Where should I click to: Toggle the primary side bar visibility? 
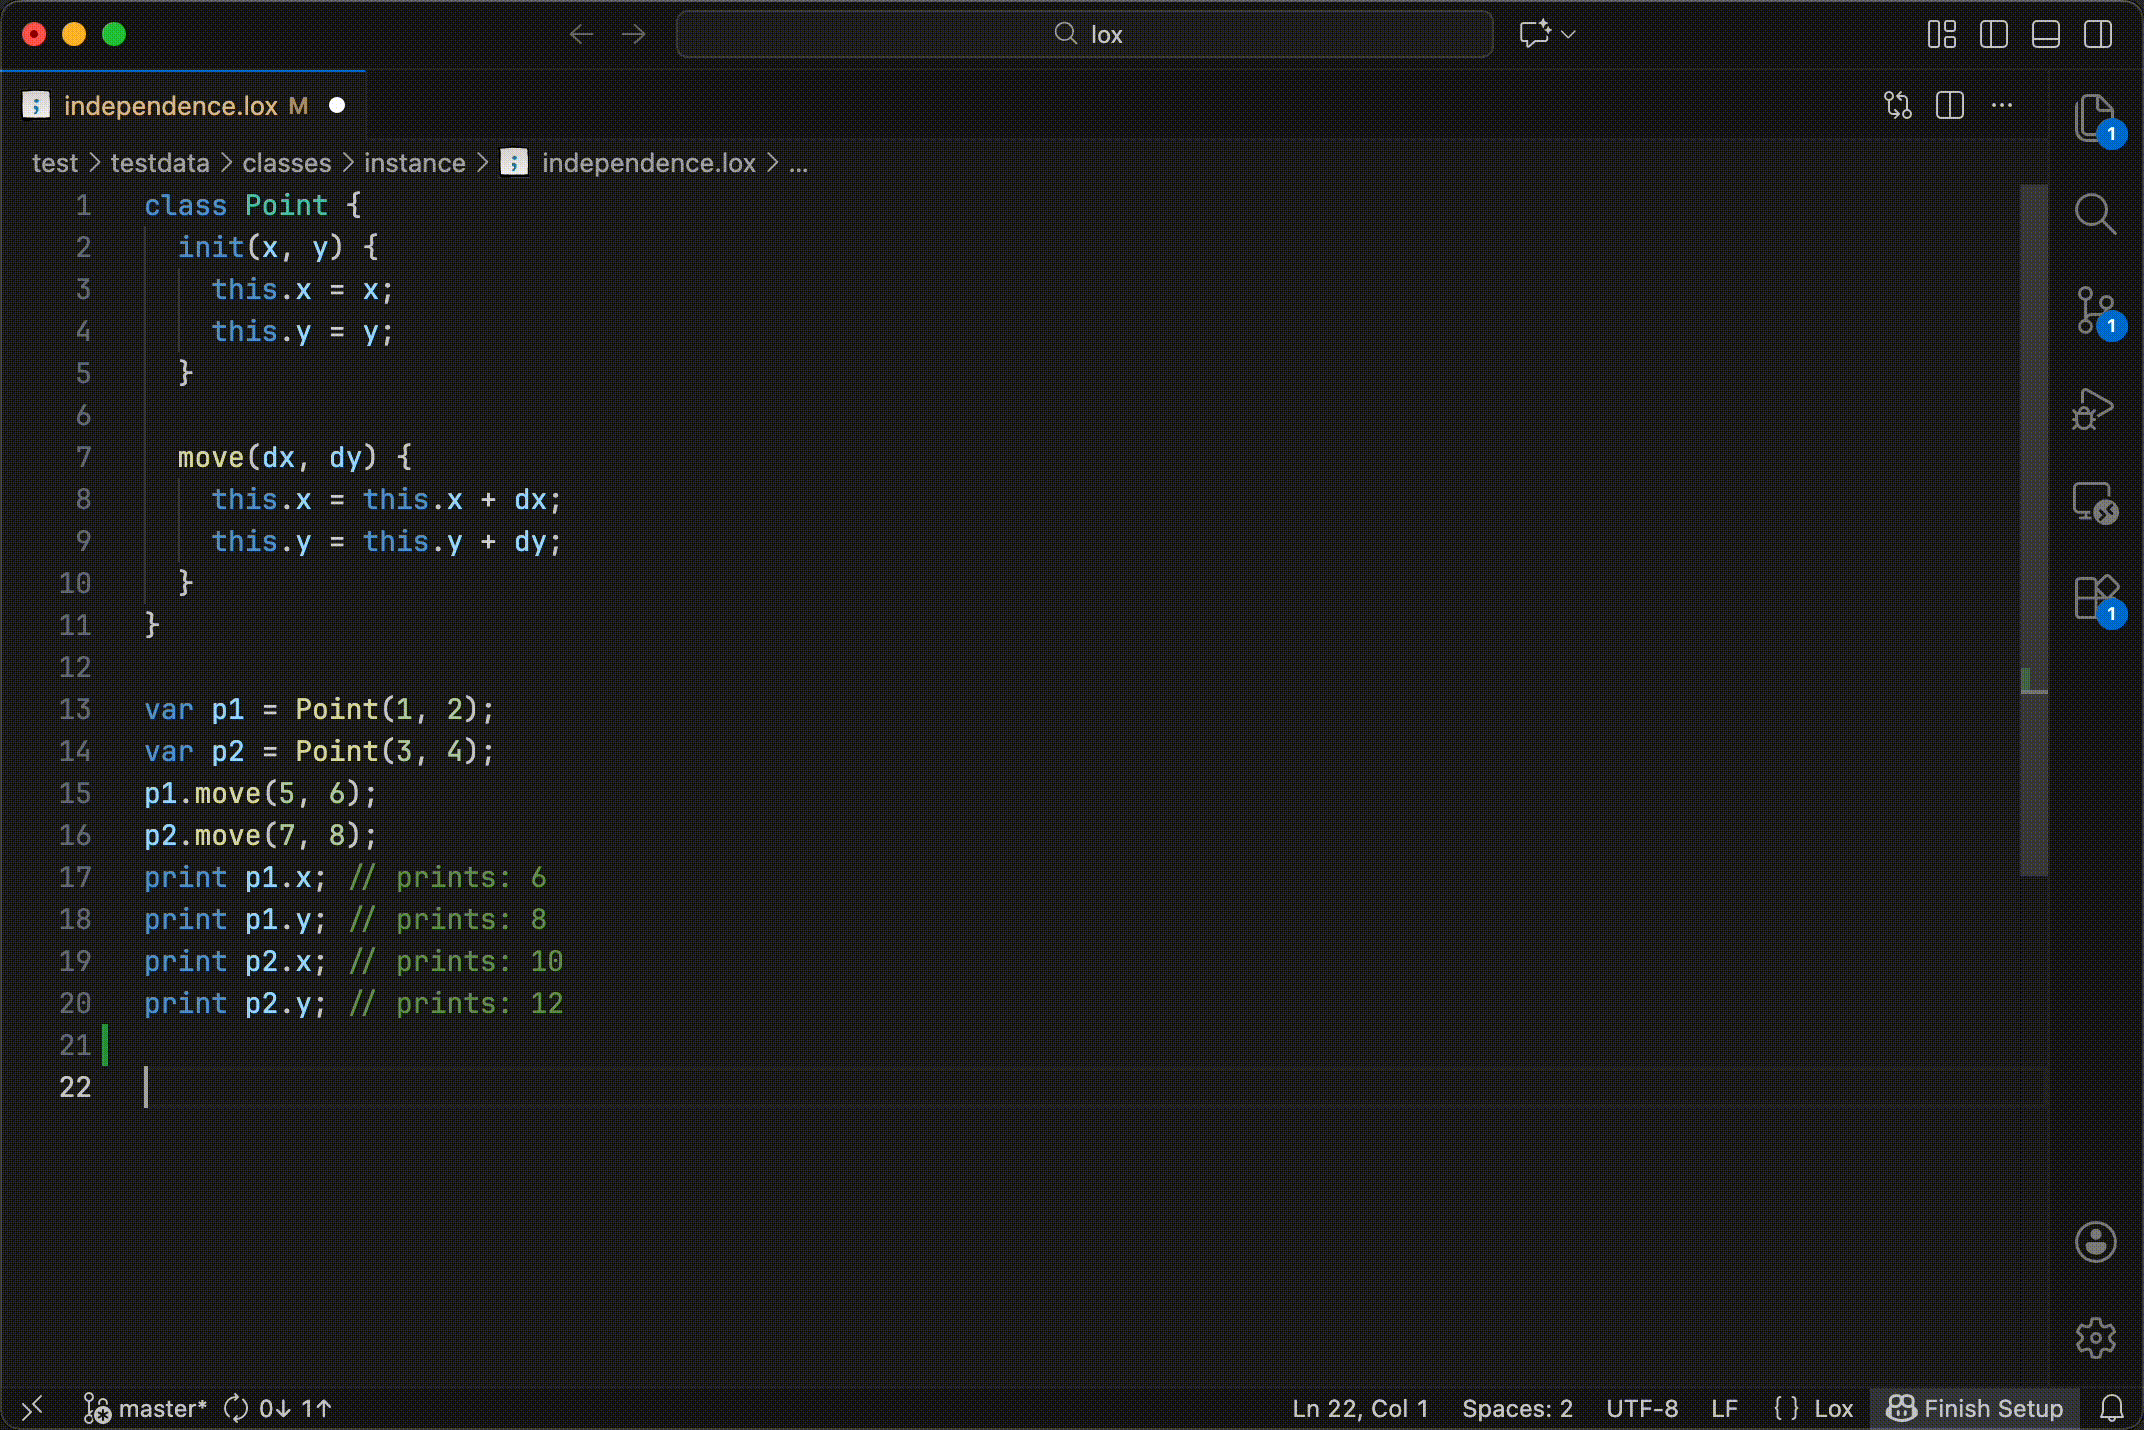[1993, 34]
